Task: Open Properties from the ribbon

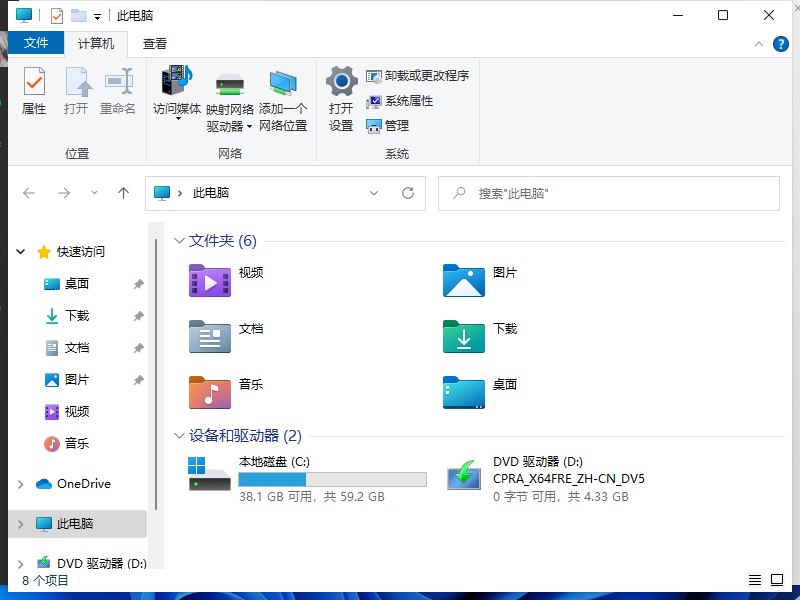Action: click(34, 95)
